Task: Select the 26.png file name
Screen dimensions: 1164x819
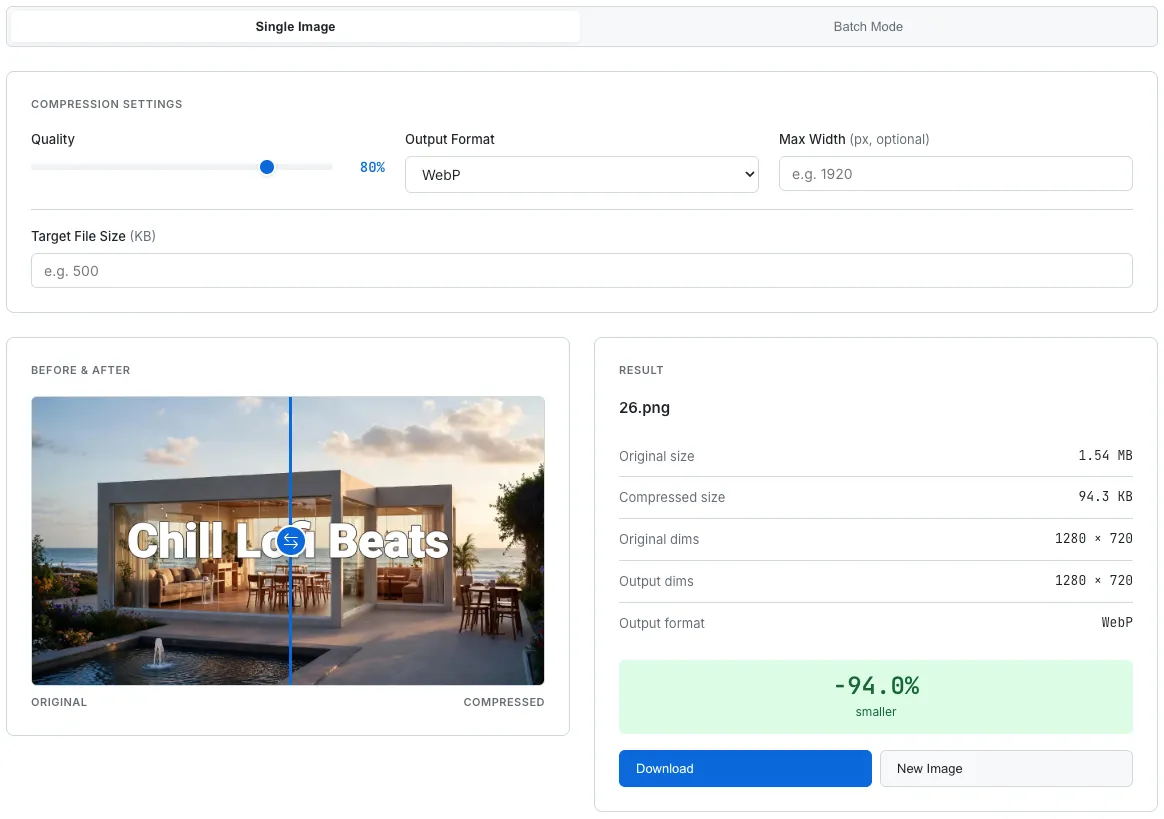Action: coord(644,408)
